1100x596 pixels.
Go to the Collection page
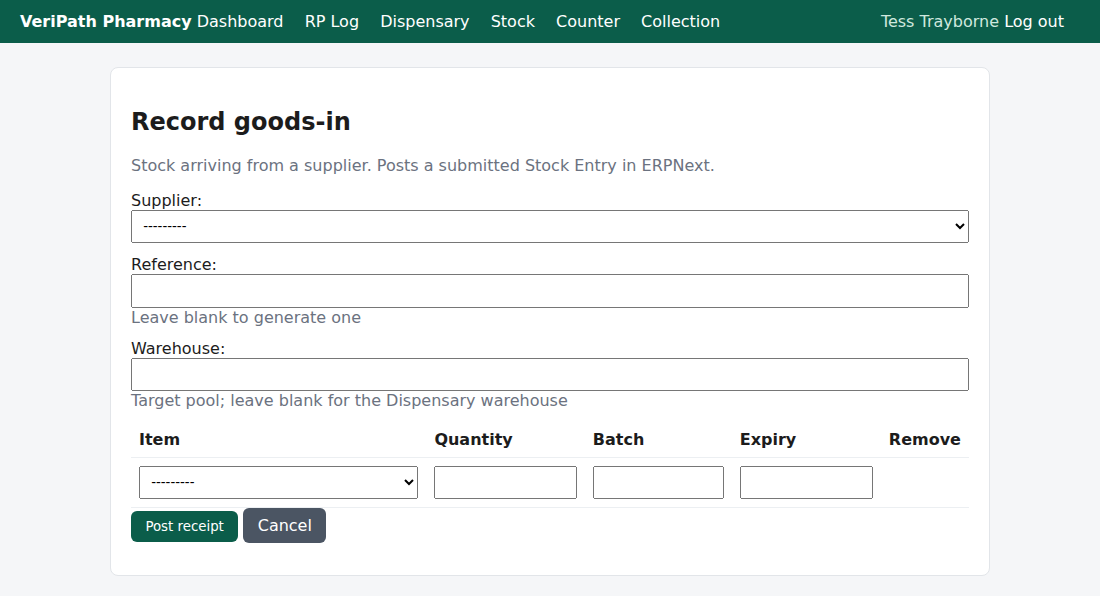[680, 22]
